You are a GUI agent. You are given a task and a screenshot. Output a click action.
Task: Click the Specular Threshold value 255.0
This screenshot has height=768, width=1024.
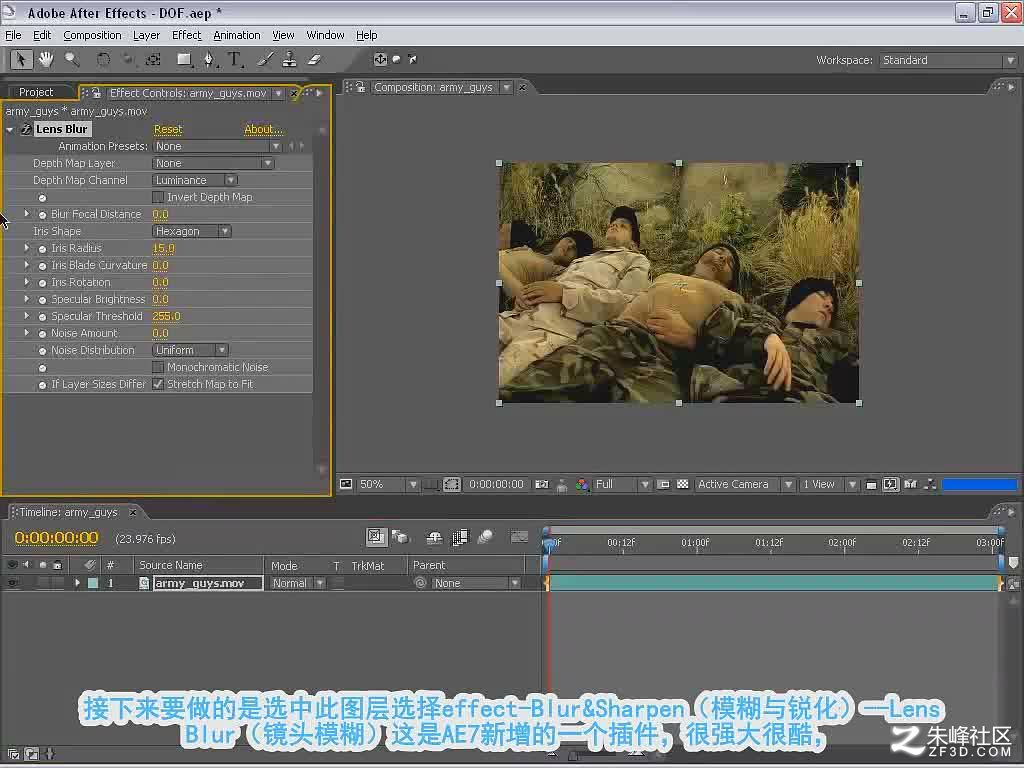click(x=166, y=316)
